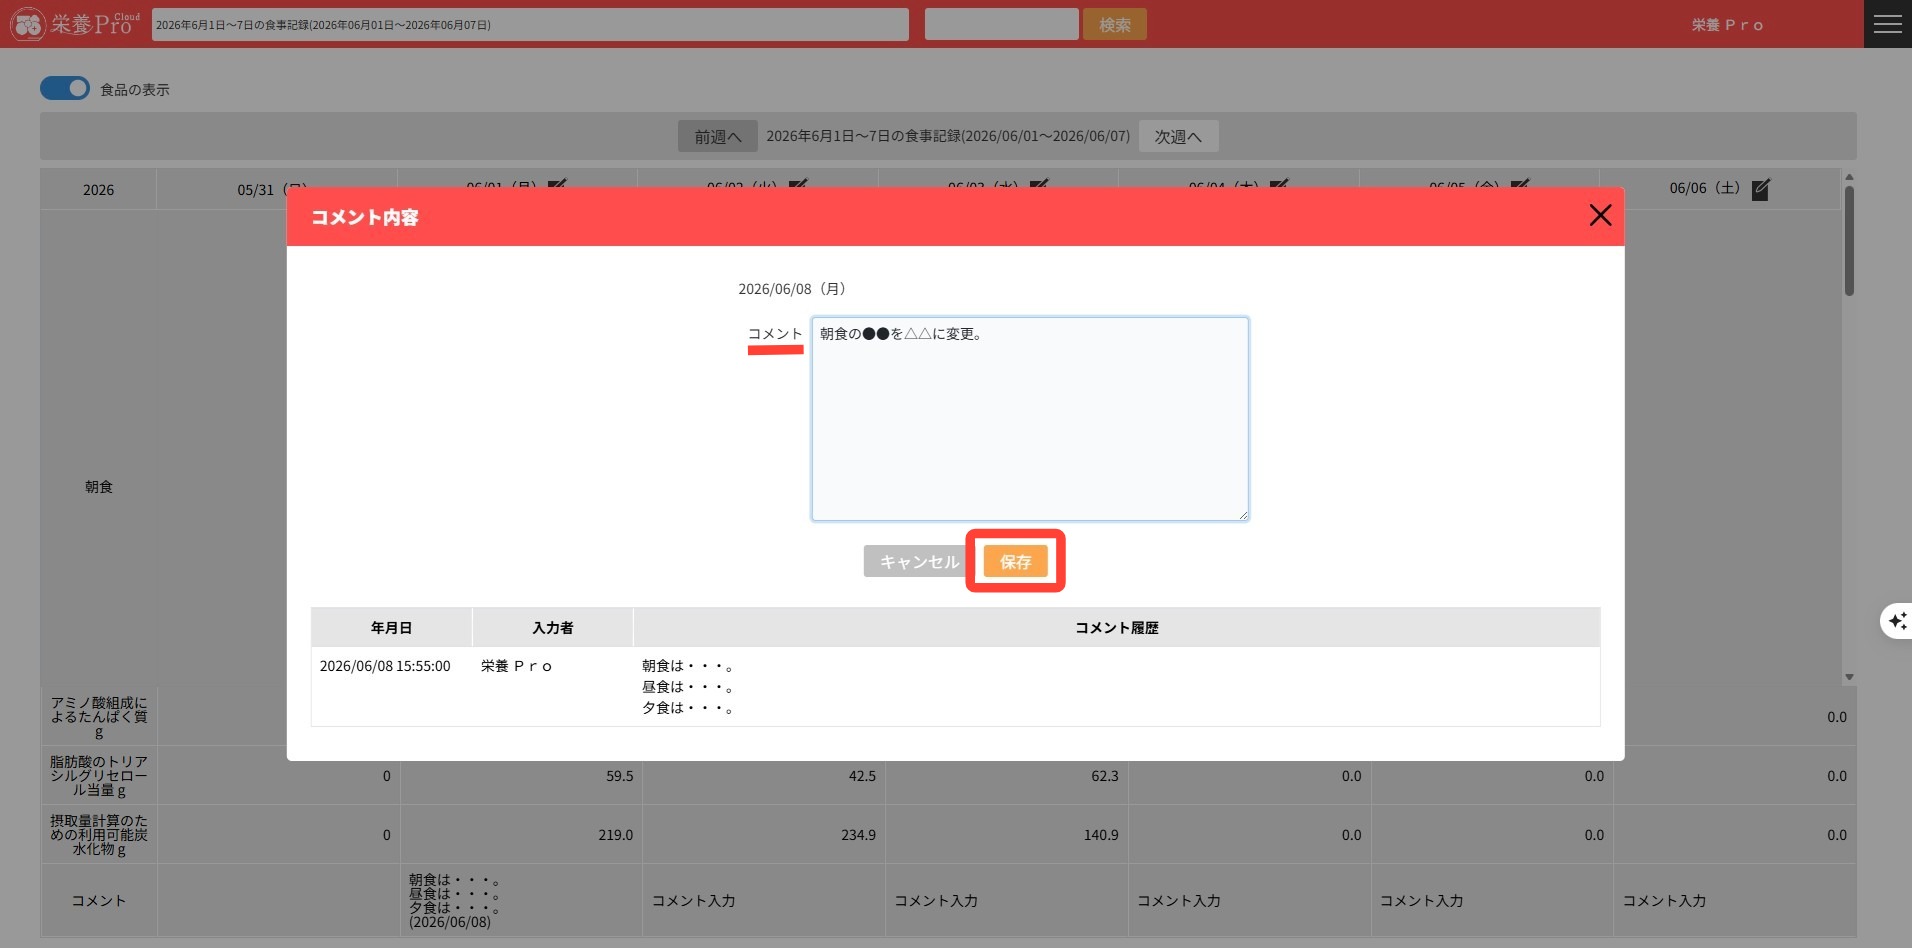Click the value 59.5 in the table
The image size is (1912, 948).
[x=619, y=775]
